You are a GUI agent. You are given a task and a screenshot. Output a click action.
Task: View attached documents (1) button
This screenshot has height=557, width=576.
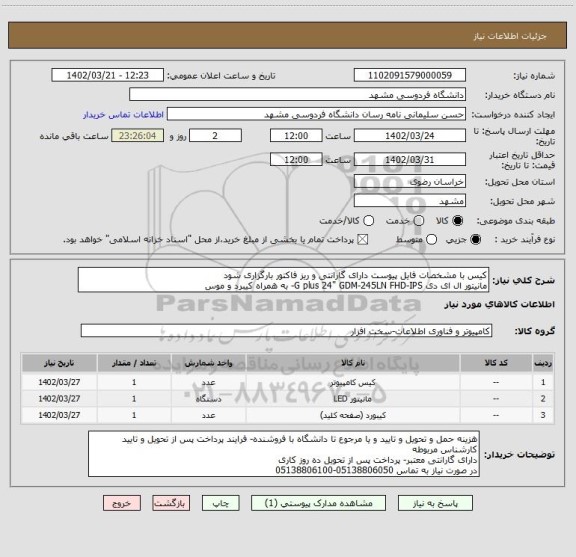pos(318,503)
